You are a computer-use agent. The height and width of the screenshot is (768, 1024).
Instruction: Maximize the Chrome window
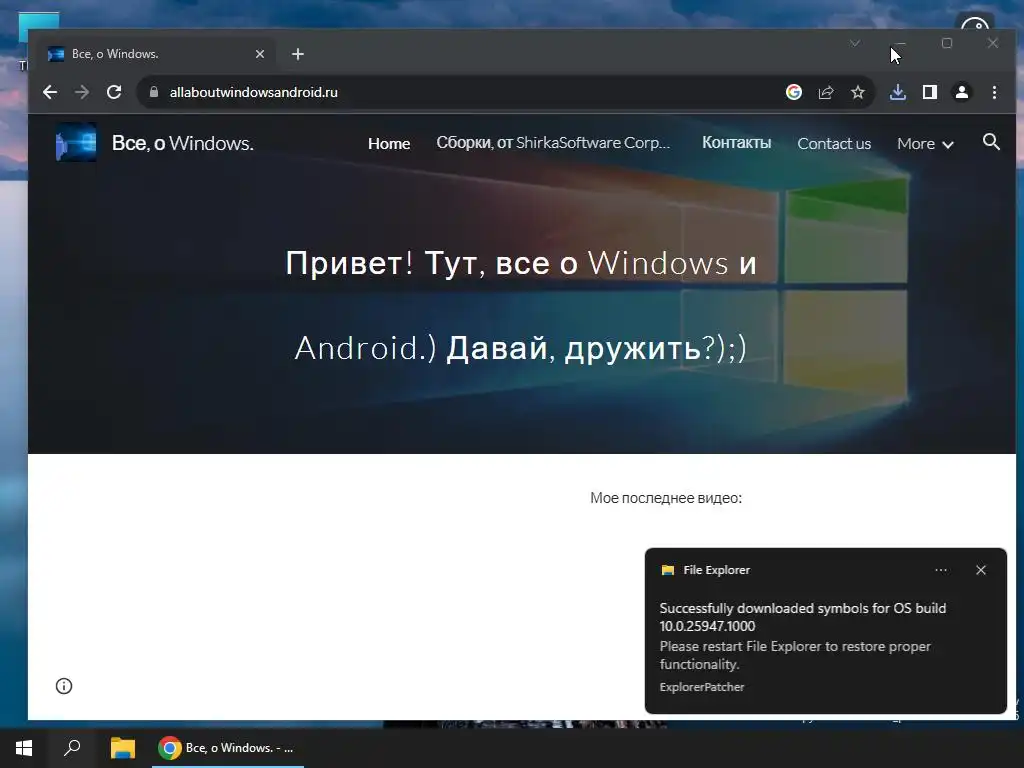point(946,43)
